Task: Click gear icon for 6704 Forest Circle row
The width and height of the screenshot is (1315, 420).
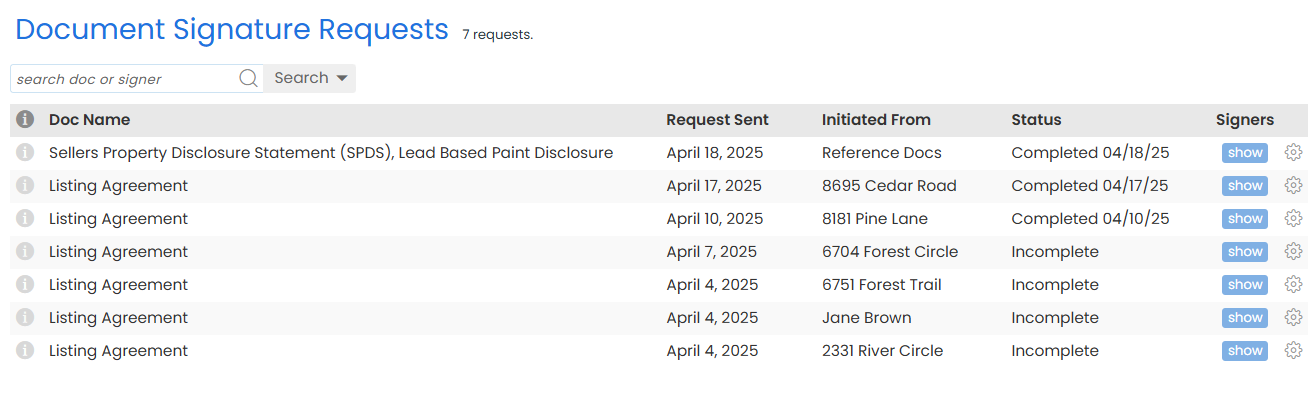Action: pos(1293,252)
